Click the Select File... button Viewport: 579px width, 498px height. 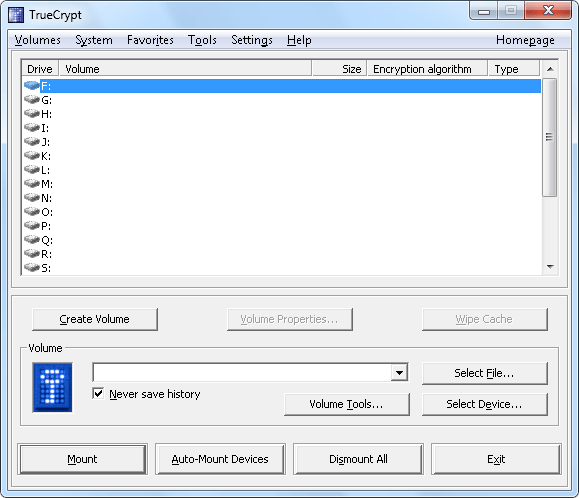point(484,373)
